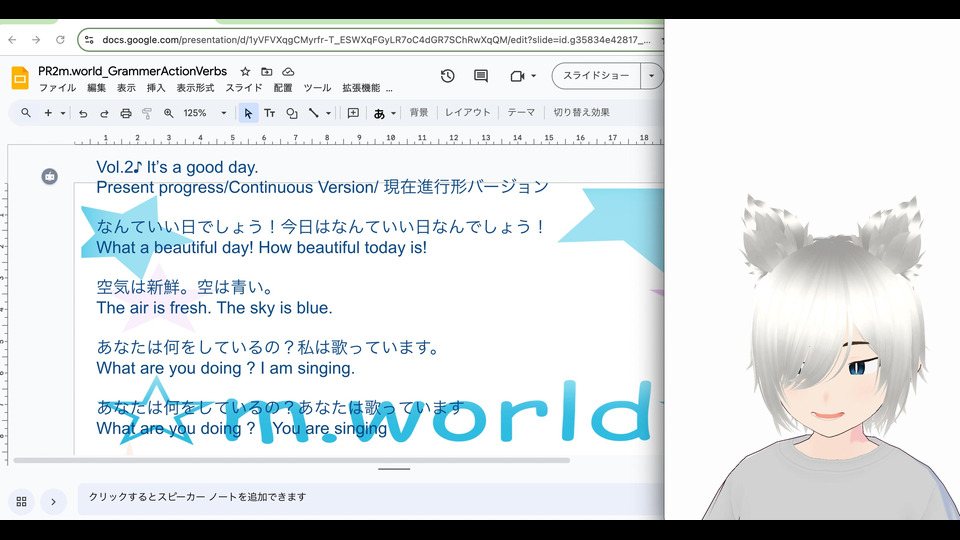The width and height of the screenshot is (960, 540).
Task: Click text "You are singing" line
Action: [x=330, y=428]
